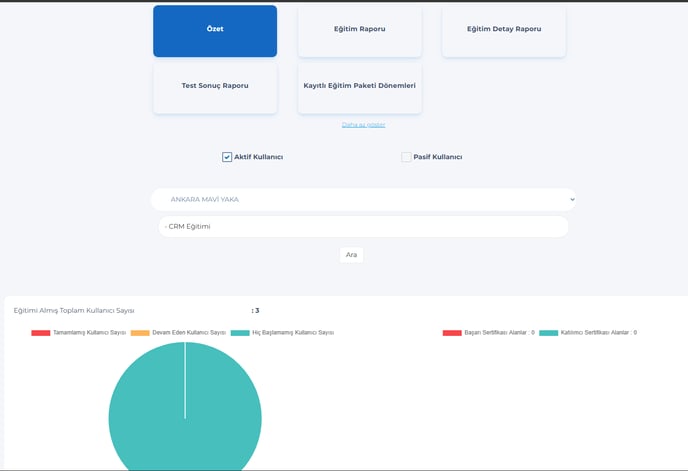The height and width of the screenshot is (471, 688).
Task: Open Kayıtlı Eğitim Paketi Dönemleri tab
Action: [359, 86]
